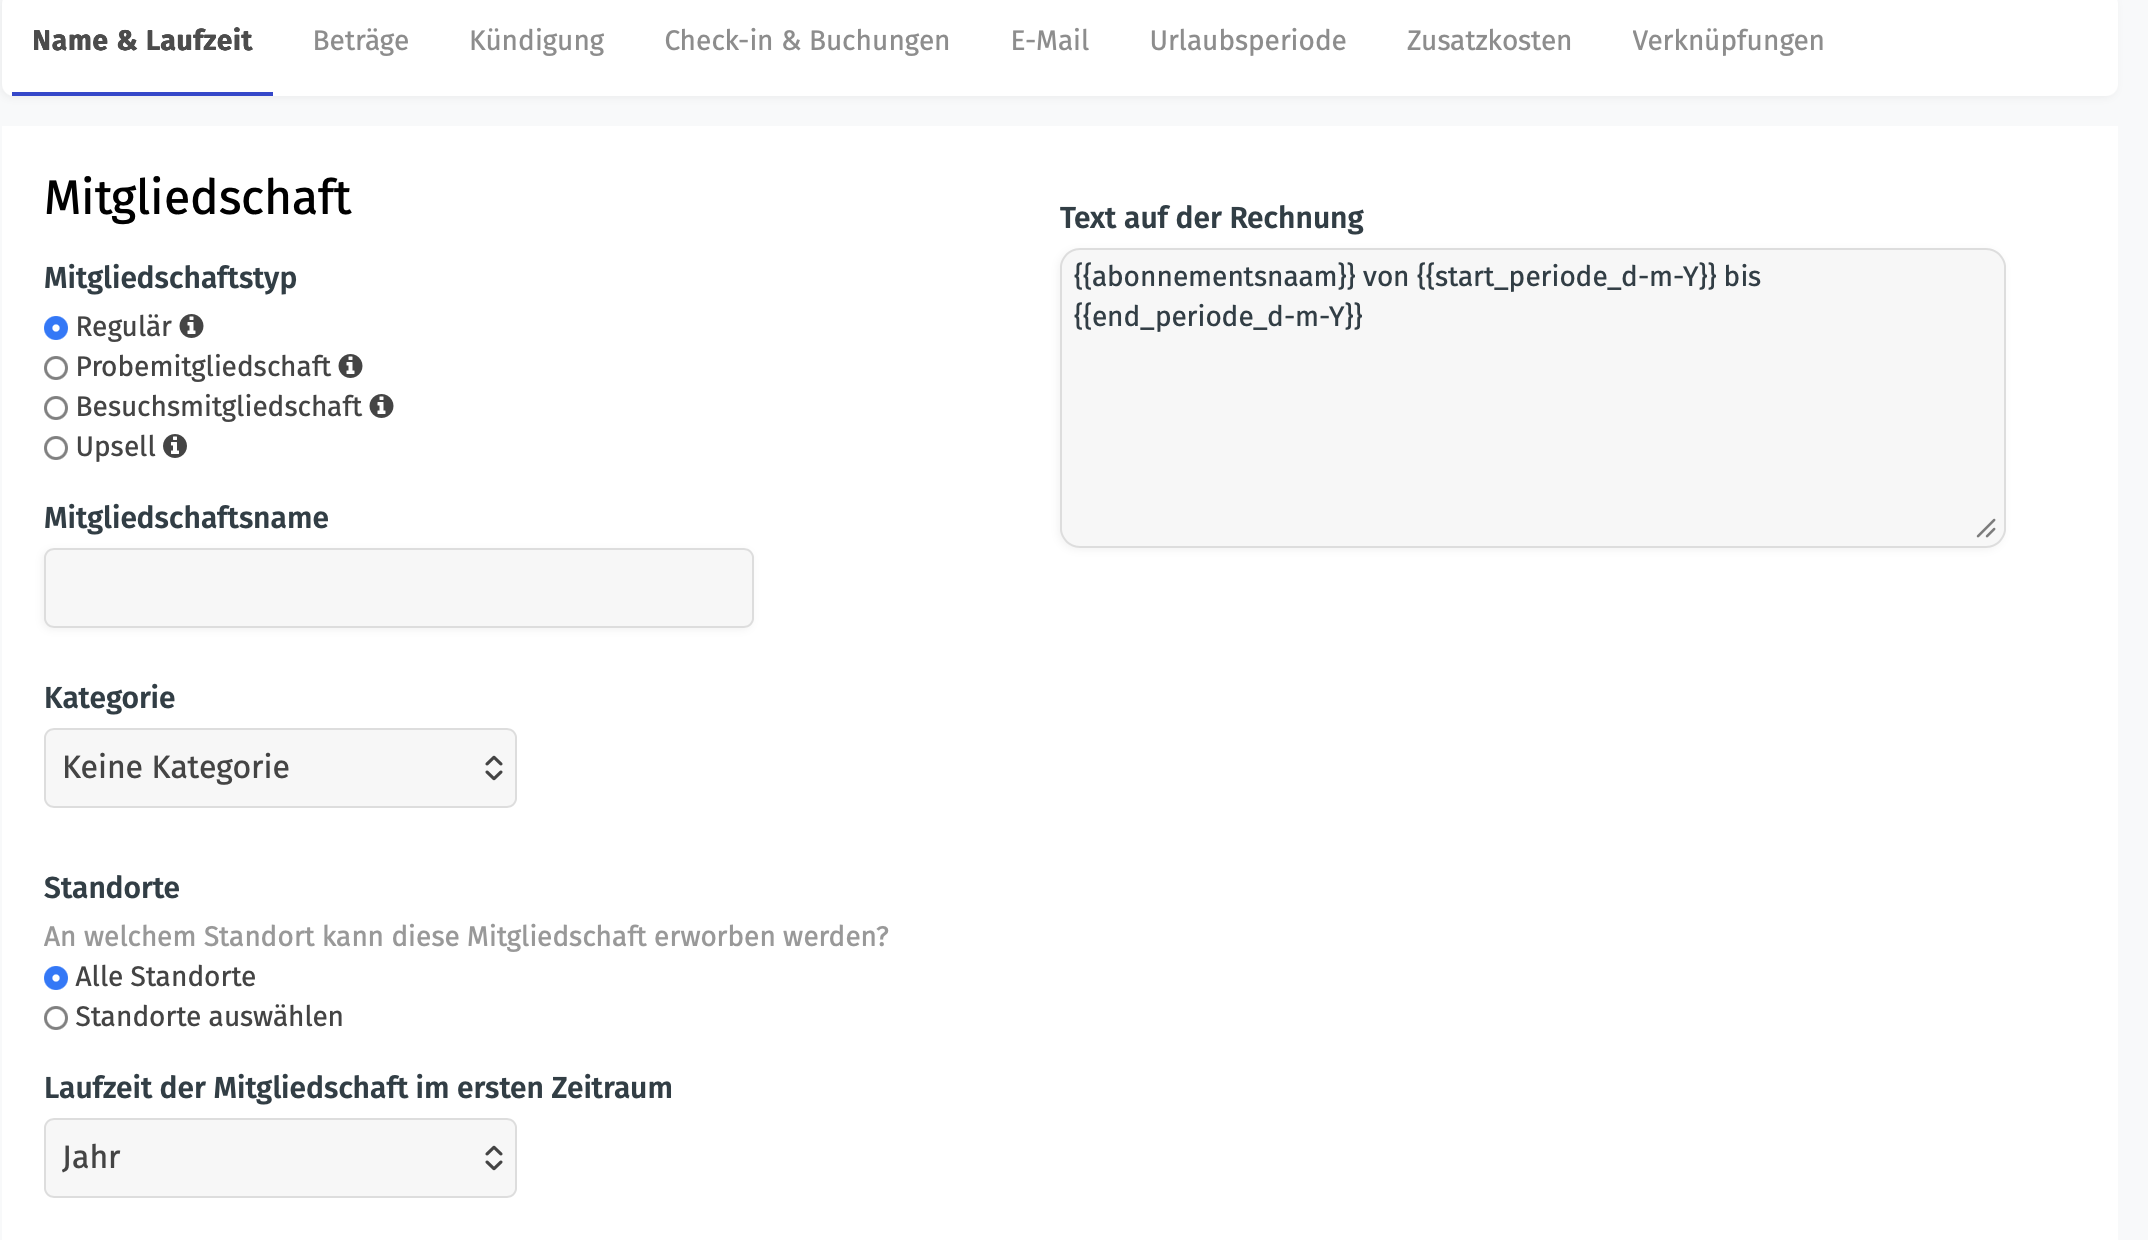
Task: Open the E-Mail tab
Action: pyautogui.click(x=1050, y=41)
